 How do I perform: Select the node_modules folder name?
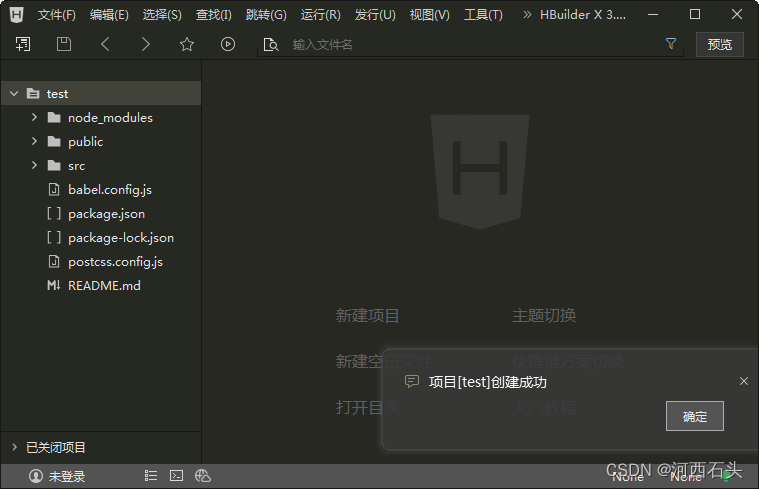[x=110, y=117]
